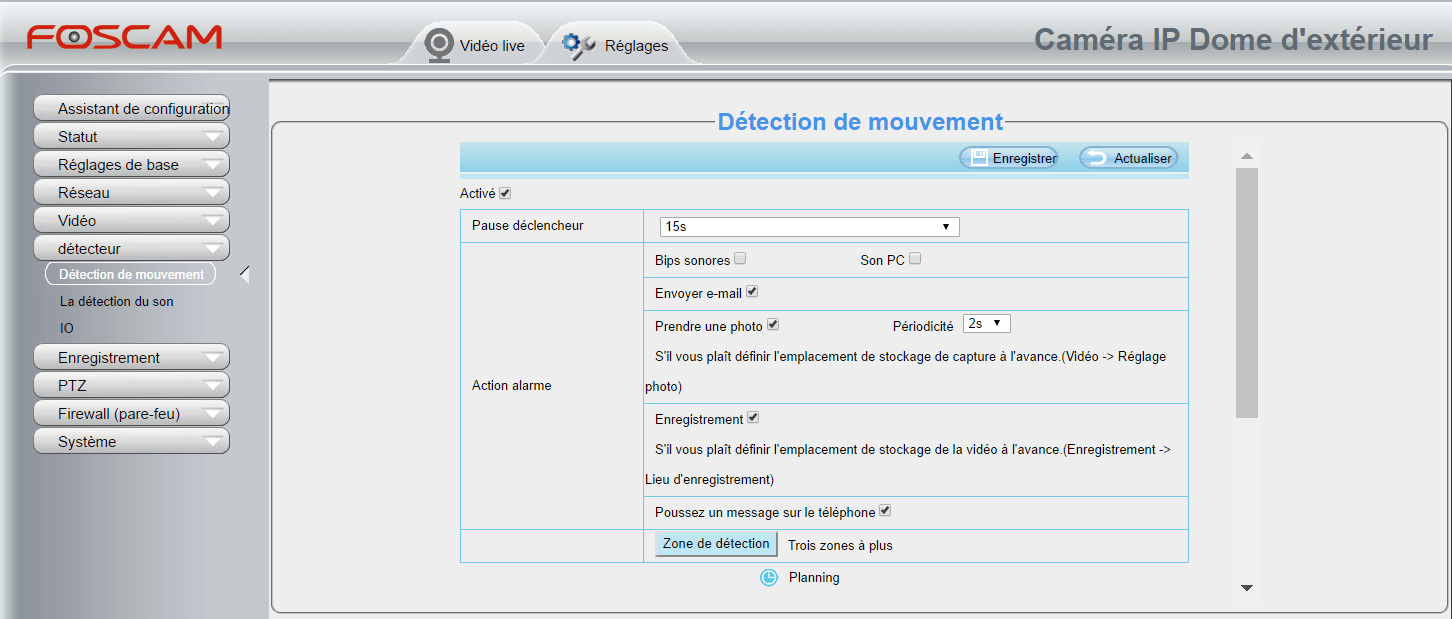Viewport: 1452px width, 619px height.
Task: Collapse the détecteur section
Action: click(132, 249)
